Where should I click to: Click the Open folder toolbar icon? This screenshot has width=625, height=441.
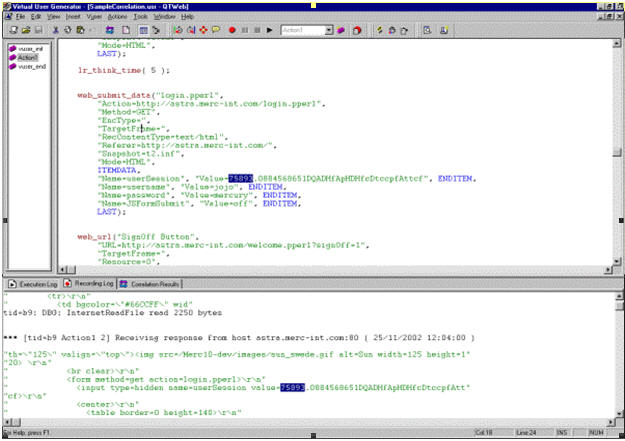[26, 30]
